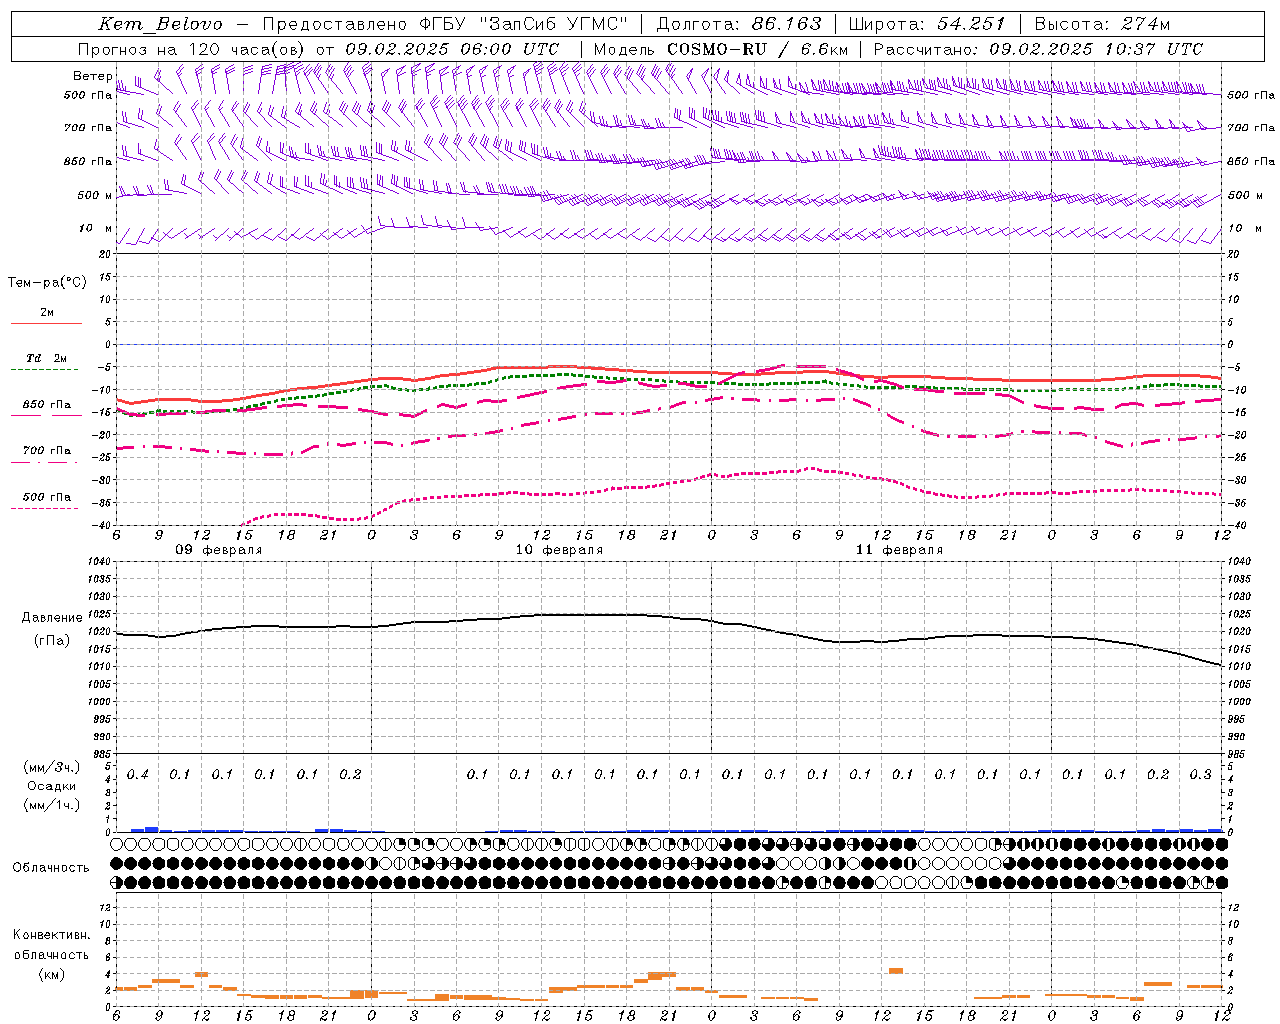
Task: Select the Ветер wind panel label
Action: (x=92, y=76)
